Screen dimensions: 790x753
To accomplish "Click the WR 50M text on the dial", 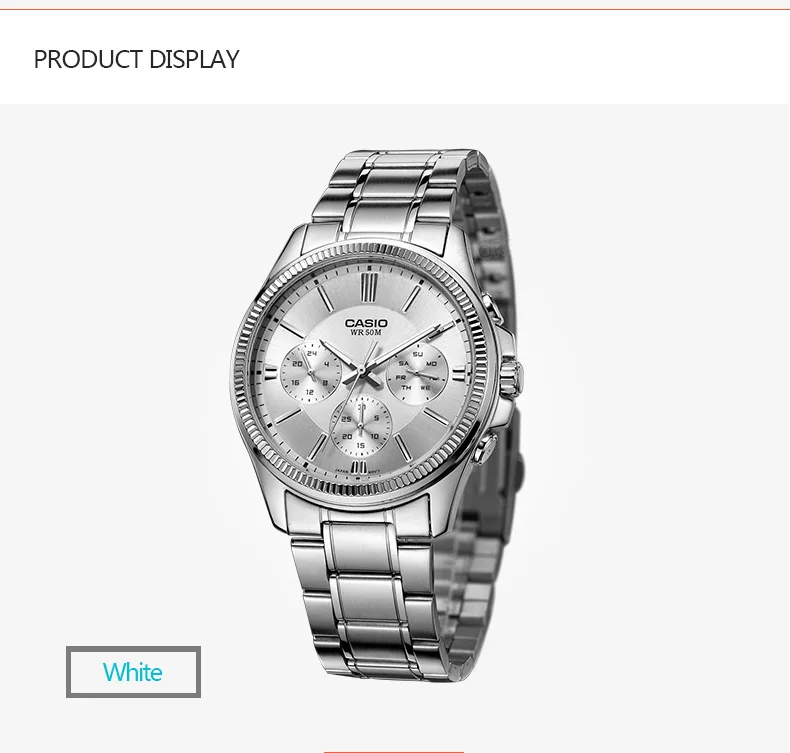I will 366,332.
